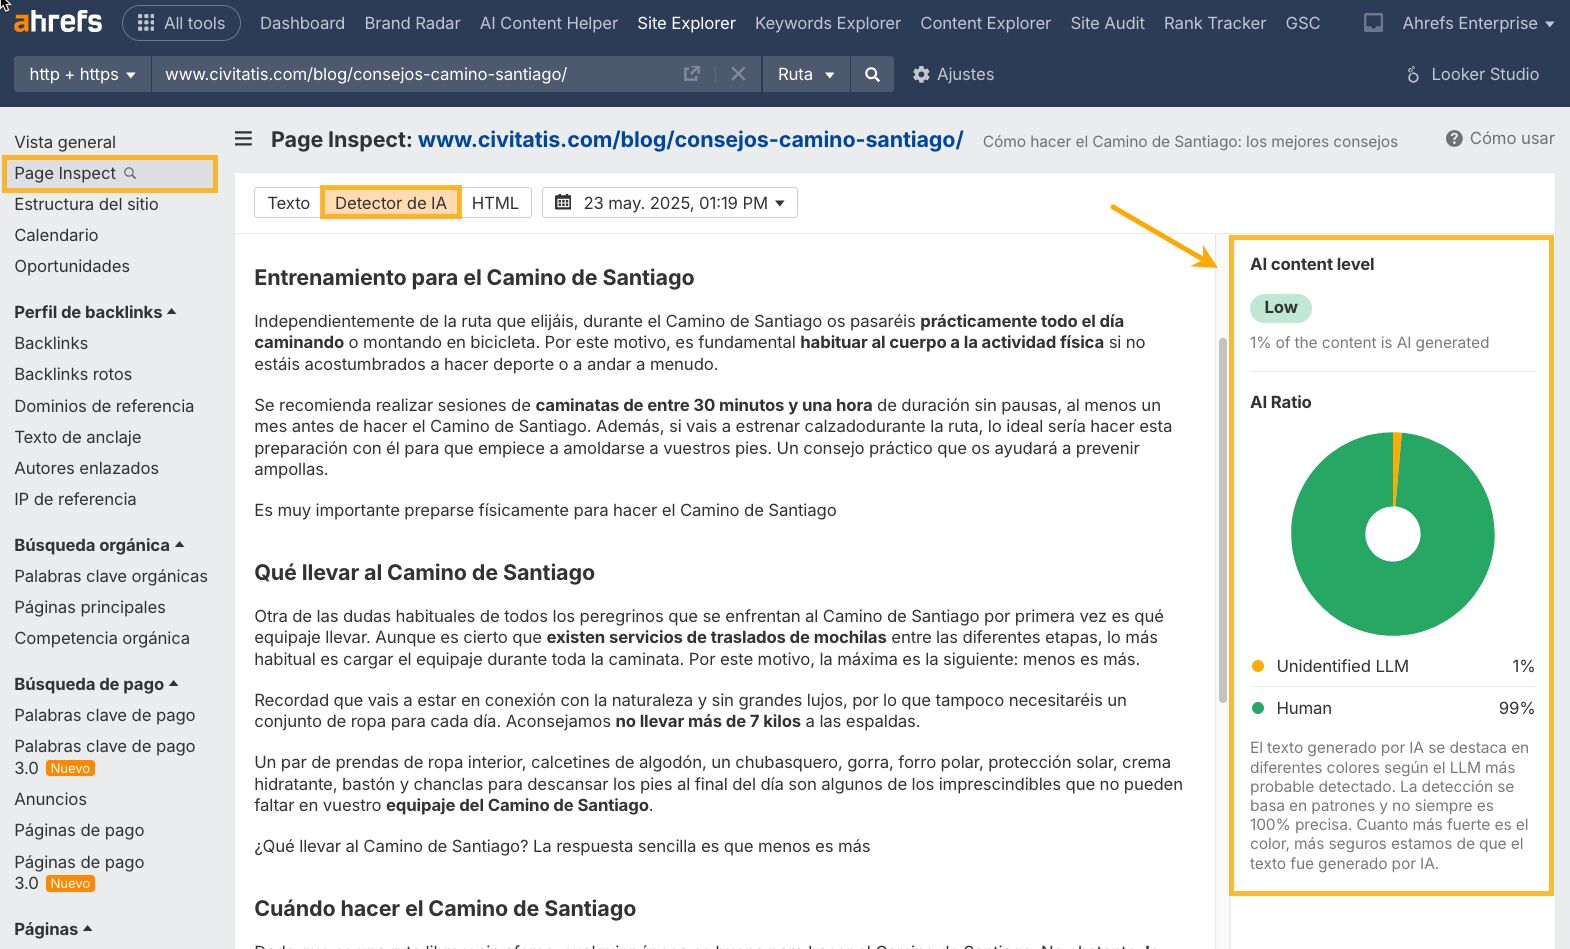Toggle the sidebar hamburger menu
Image resolution: width=1570 pixels, height=949 pixels.
click(x=243, y=139)
